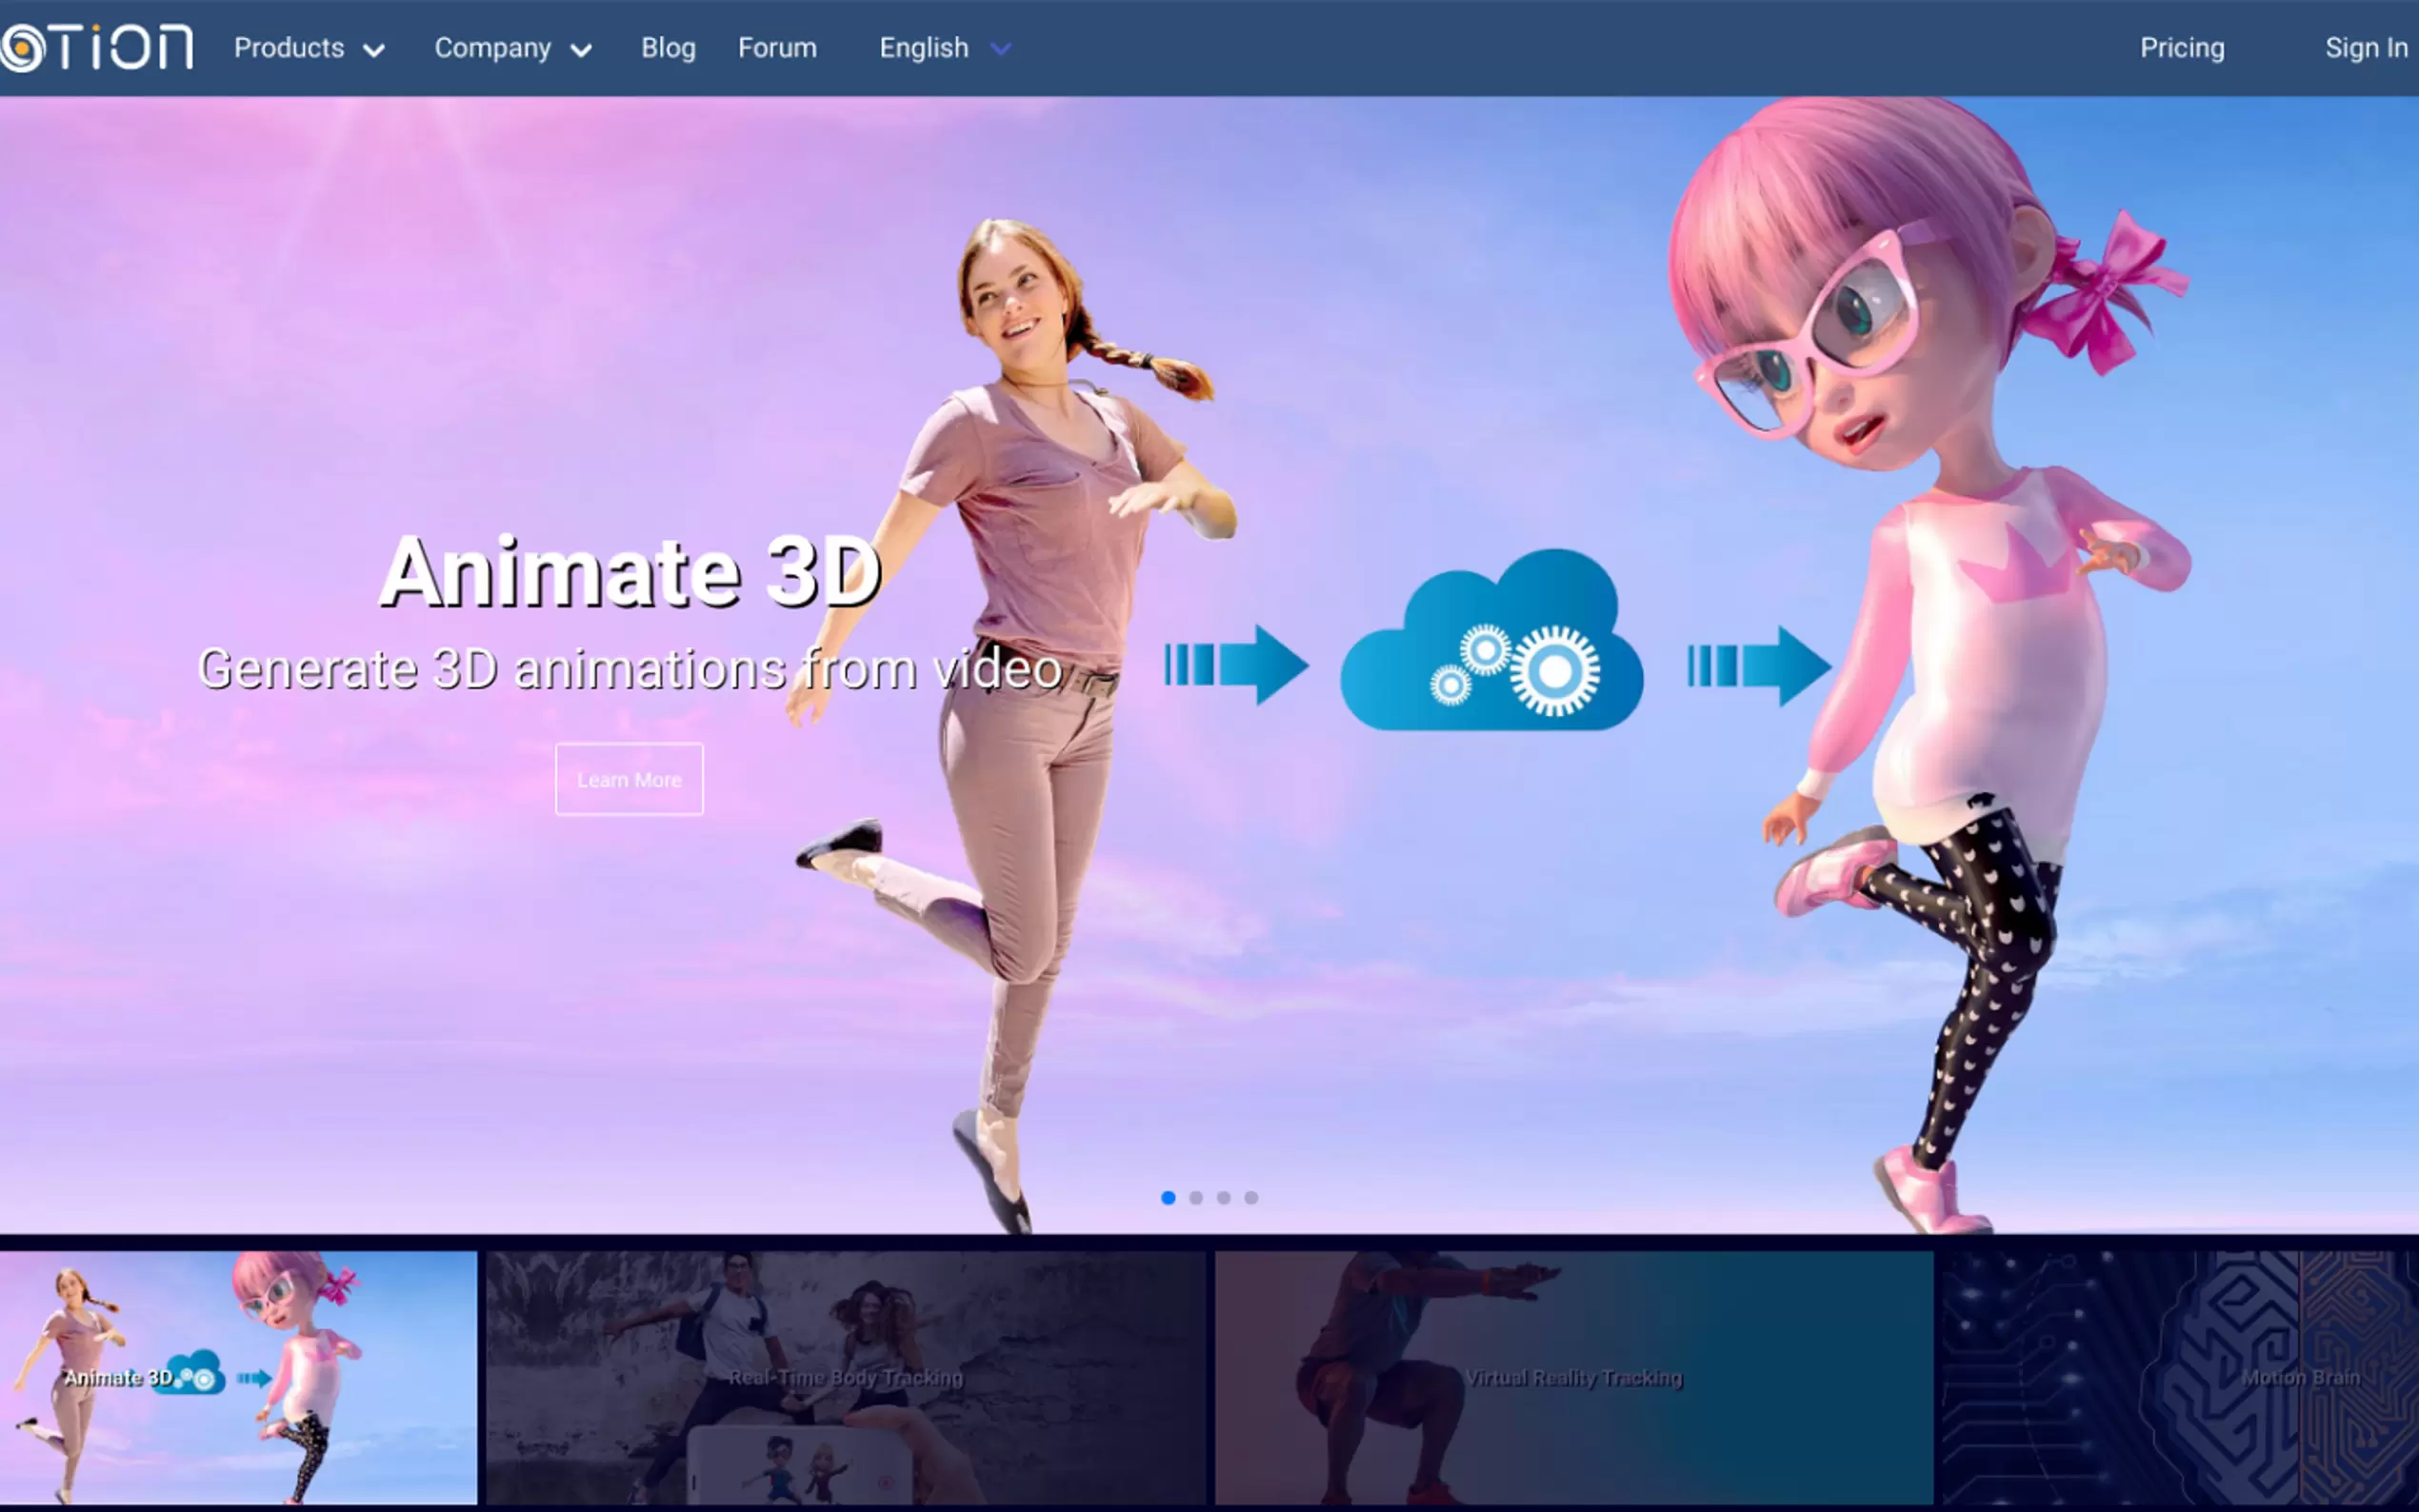Jump to the fourth carousel dot
The image size is (2419, 1512).
point(1251,1198)
